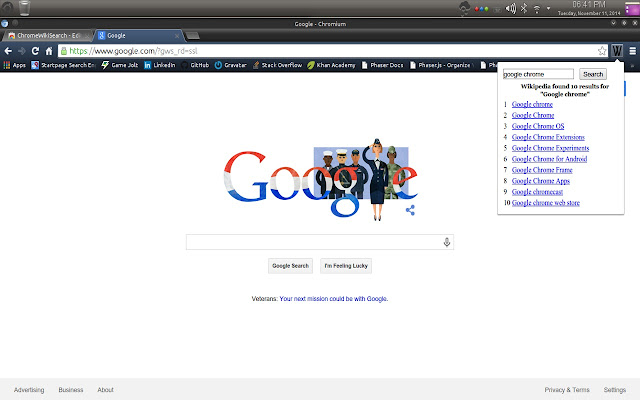Image resolution: width=640 pixels, height=400 pixels.
Task: Open a new tab
Action: point(193,36)
